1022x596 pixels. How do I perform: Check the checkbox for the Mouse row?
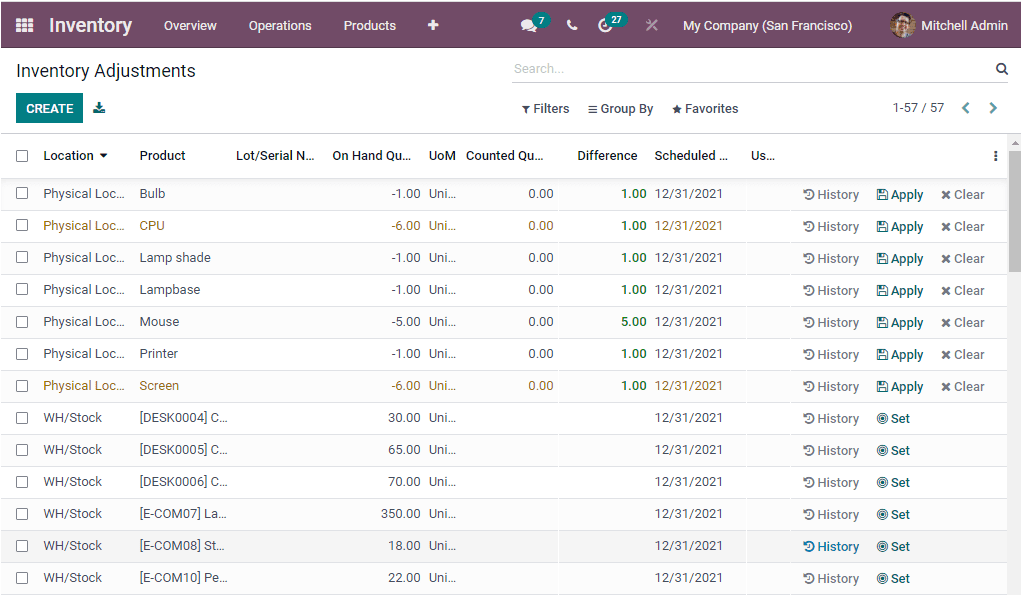[x=22, y=322]
